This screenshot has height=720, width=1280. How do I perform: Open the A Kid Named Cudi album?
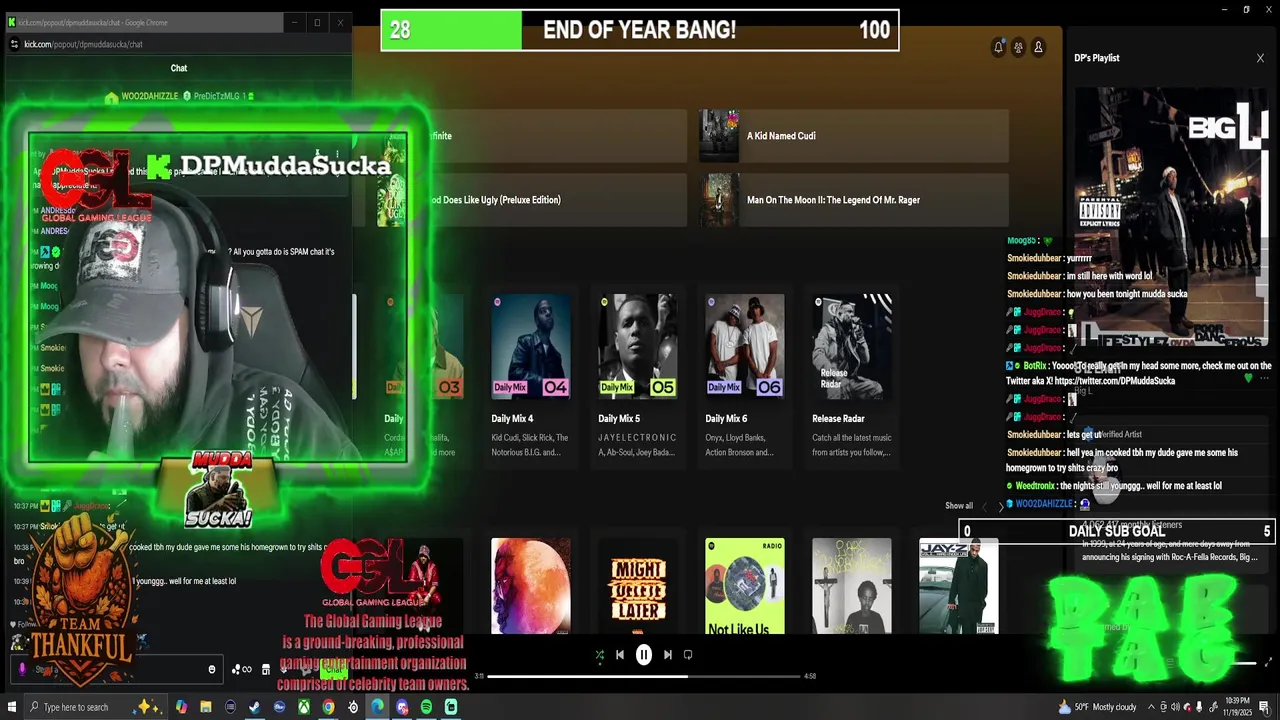coord(853,136)
